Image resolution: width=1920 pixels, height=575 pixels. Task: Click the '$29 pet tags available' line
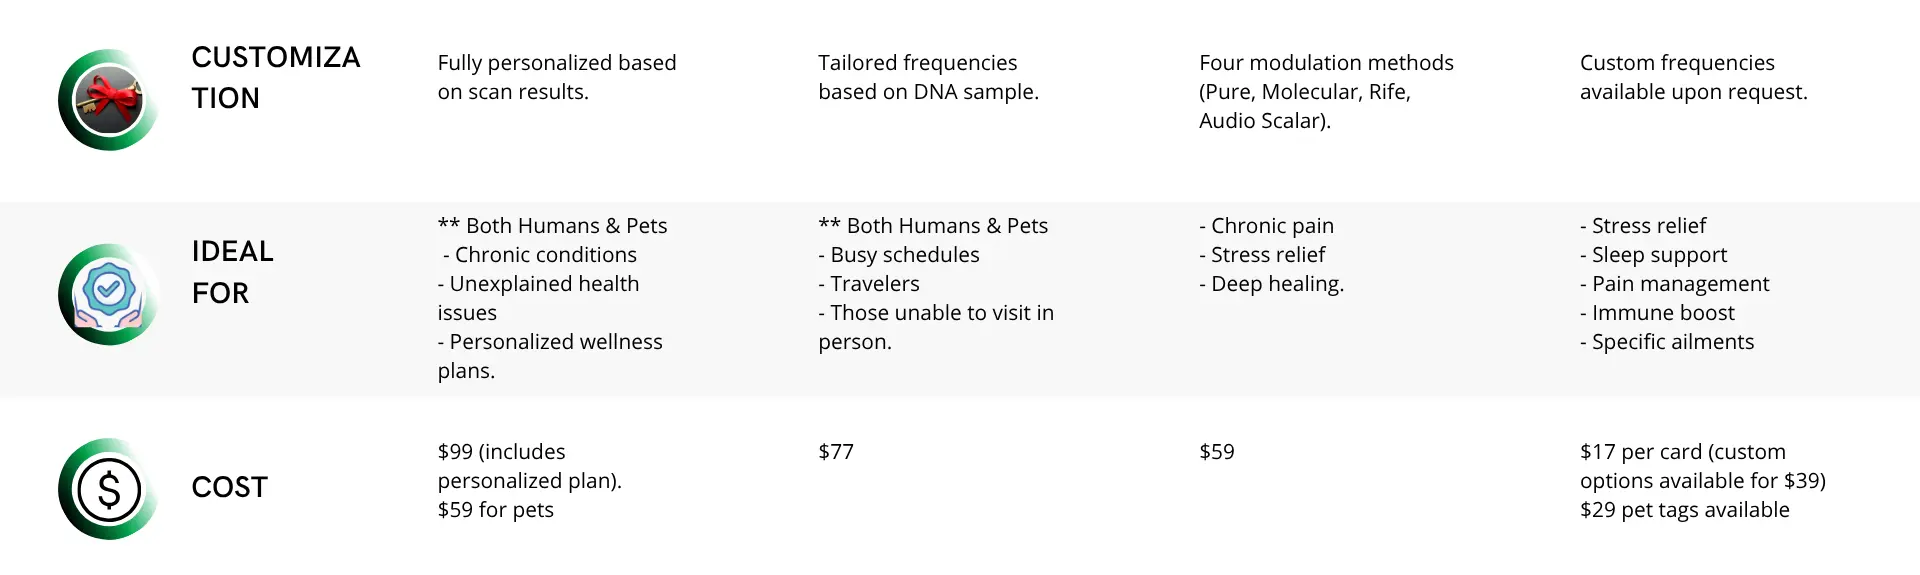click(x=1685, y=510)
